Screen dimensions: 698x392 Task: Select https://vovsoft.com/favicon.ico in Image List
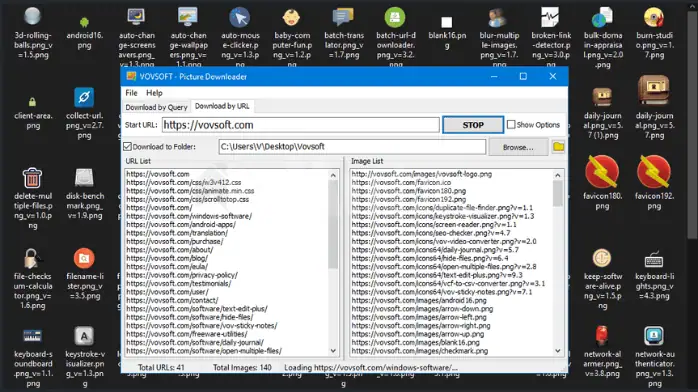(401, 182)
